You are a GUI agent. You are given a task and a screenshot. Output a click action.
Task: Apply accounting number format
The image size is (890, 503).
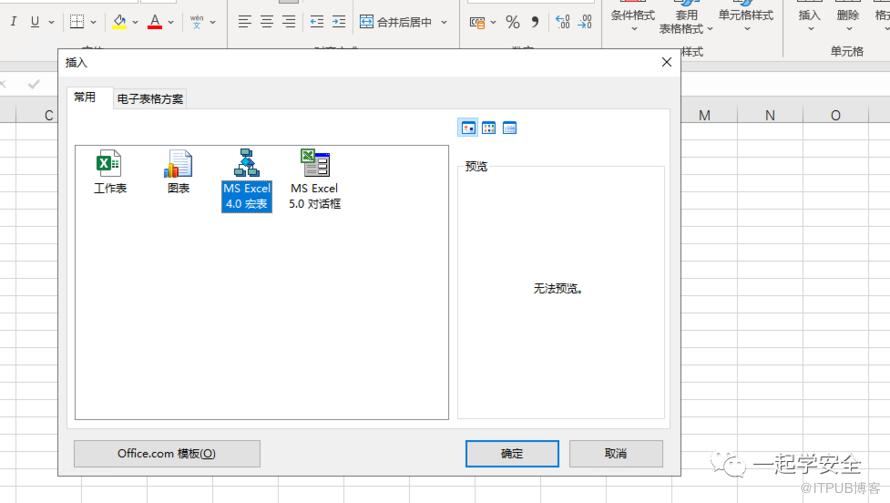click(x=477, y=22)
